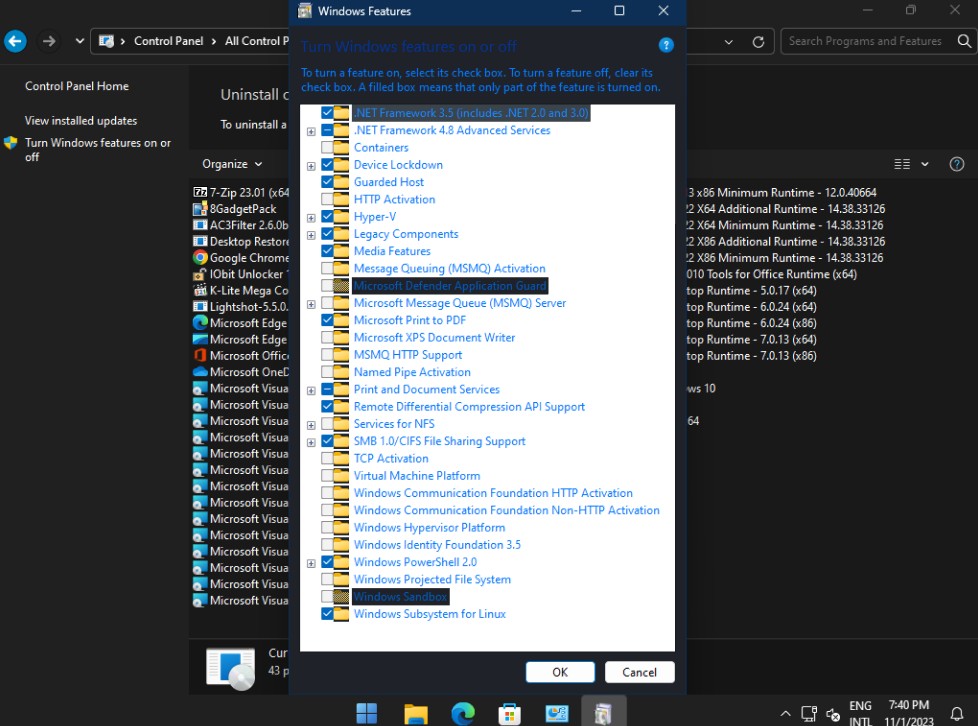Viewport: 978px width, 726px height.
Task: Change the view layout icon
Action: click(902, 164)
